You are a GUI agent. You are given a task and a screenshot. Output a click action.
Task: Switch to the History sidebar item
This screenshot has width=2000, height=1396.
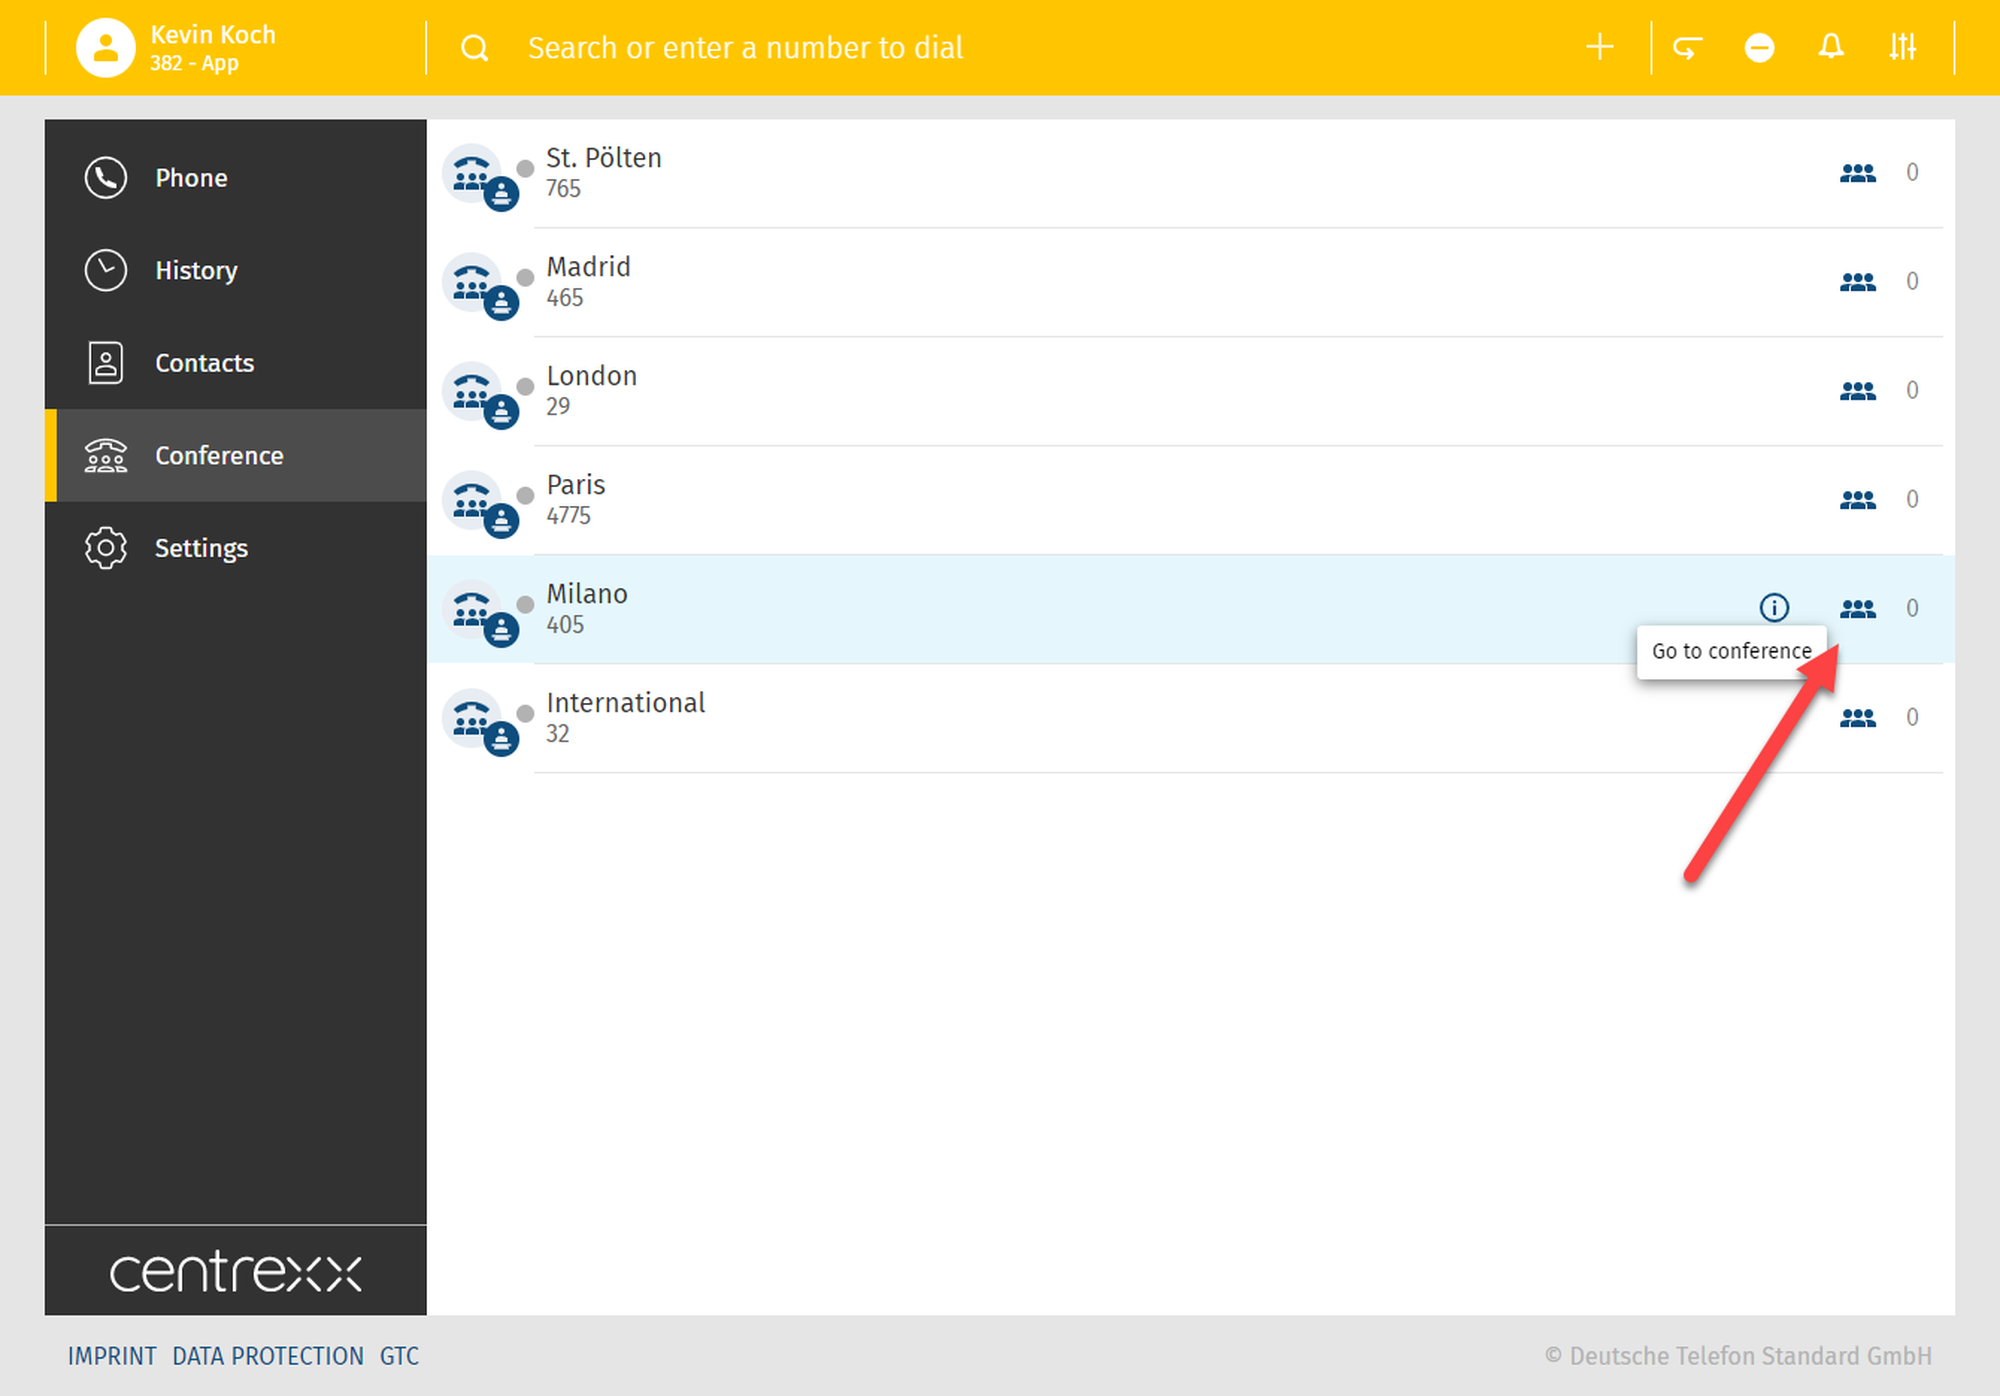click(x=195, y=270)
